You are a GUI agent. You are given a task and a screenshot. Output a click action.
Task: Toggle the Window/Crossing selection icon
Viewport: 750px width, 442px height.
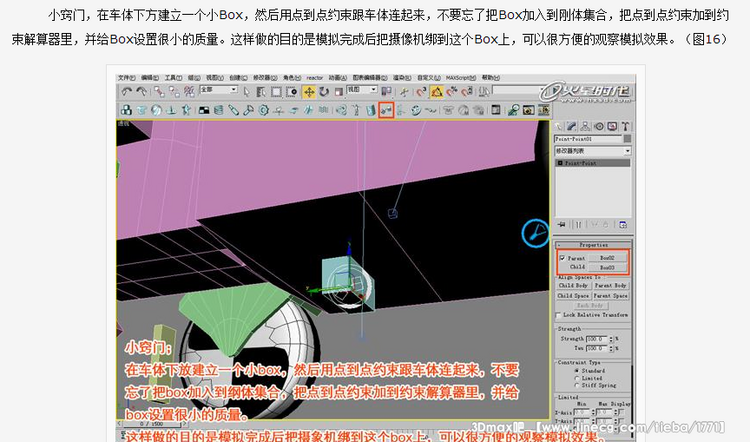point(292,91)
